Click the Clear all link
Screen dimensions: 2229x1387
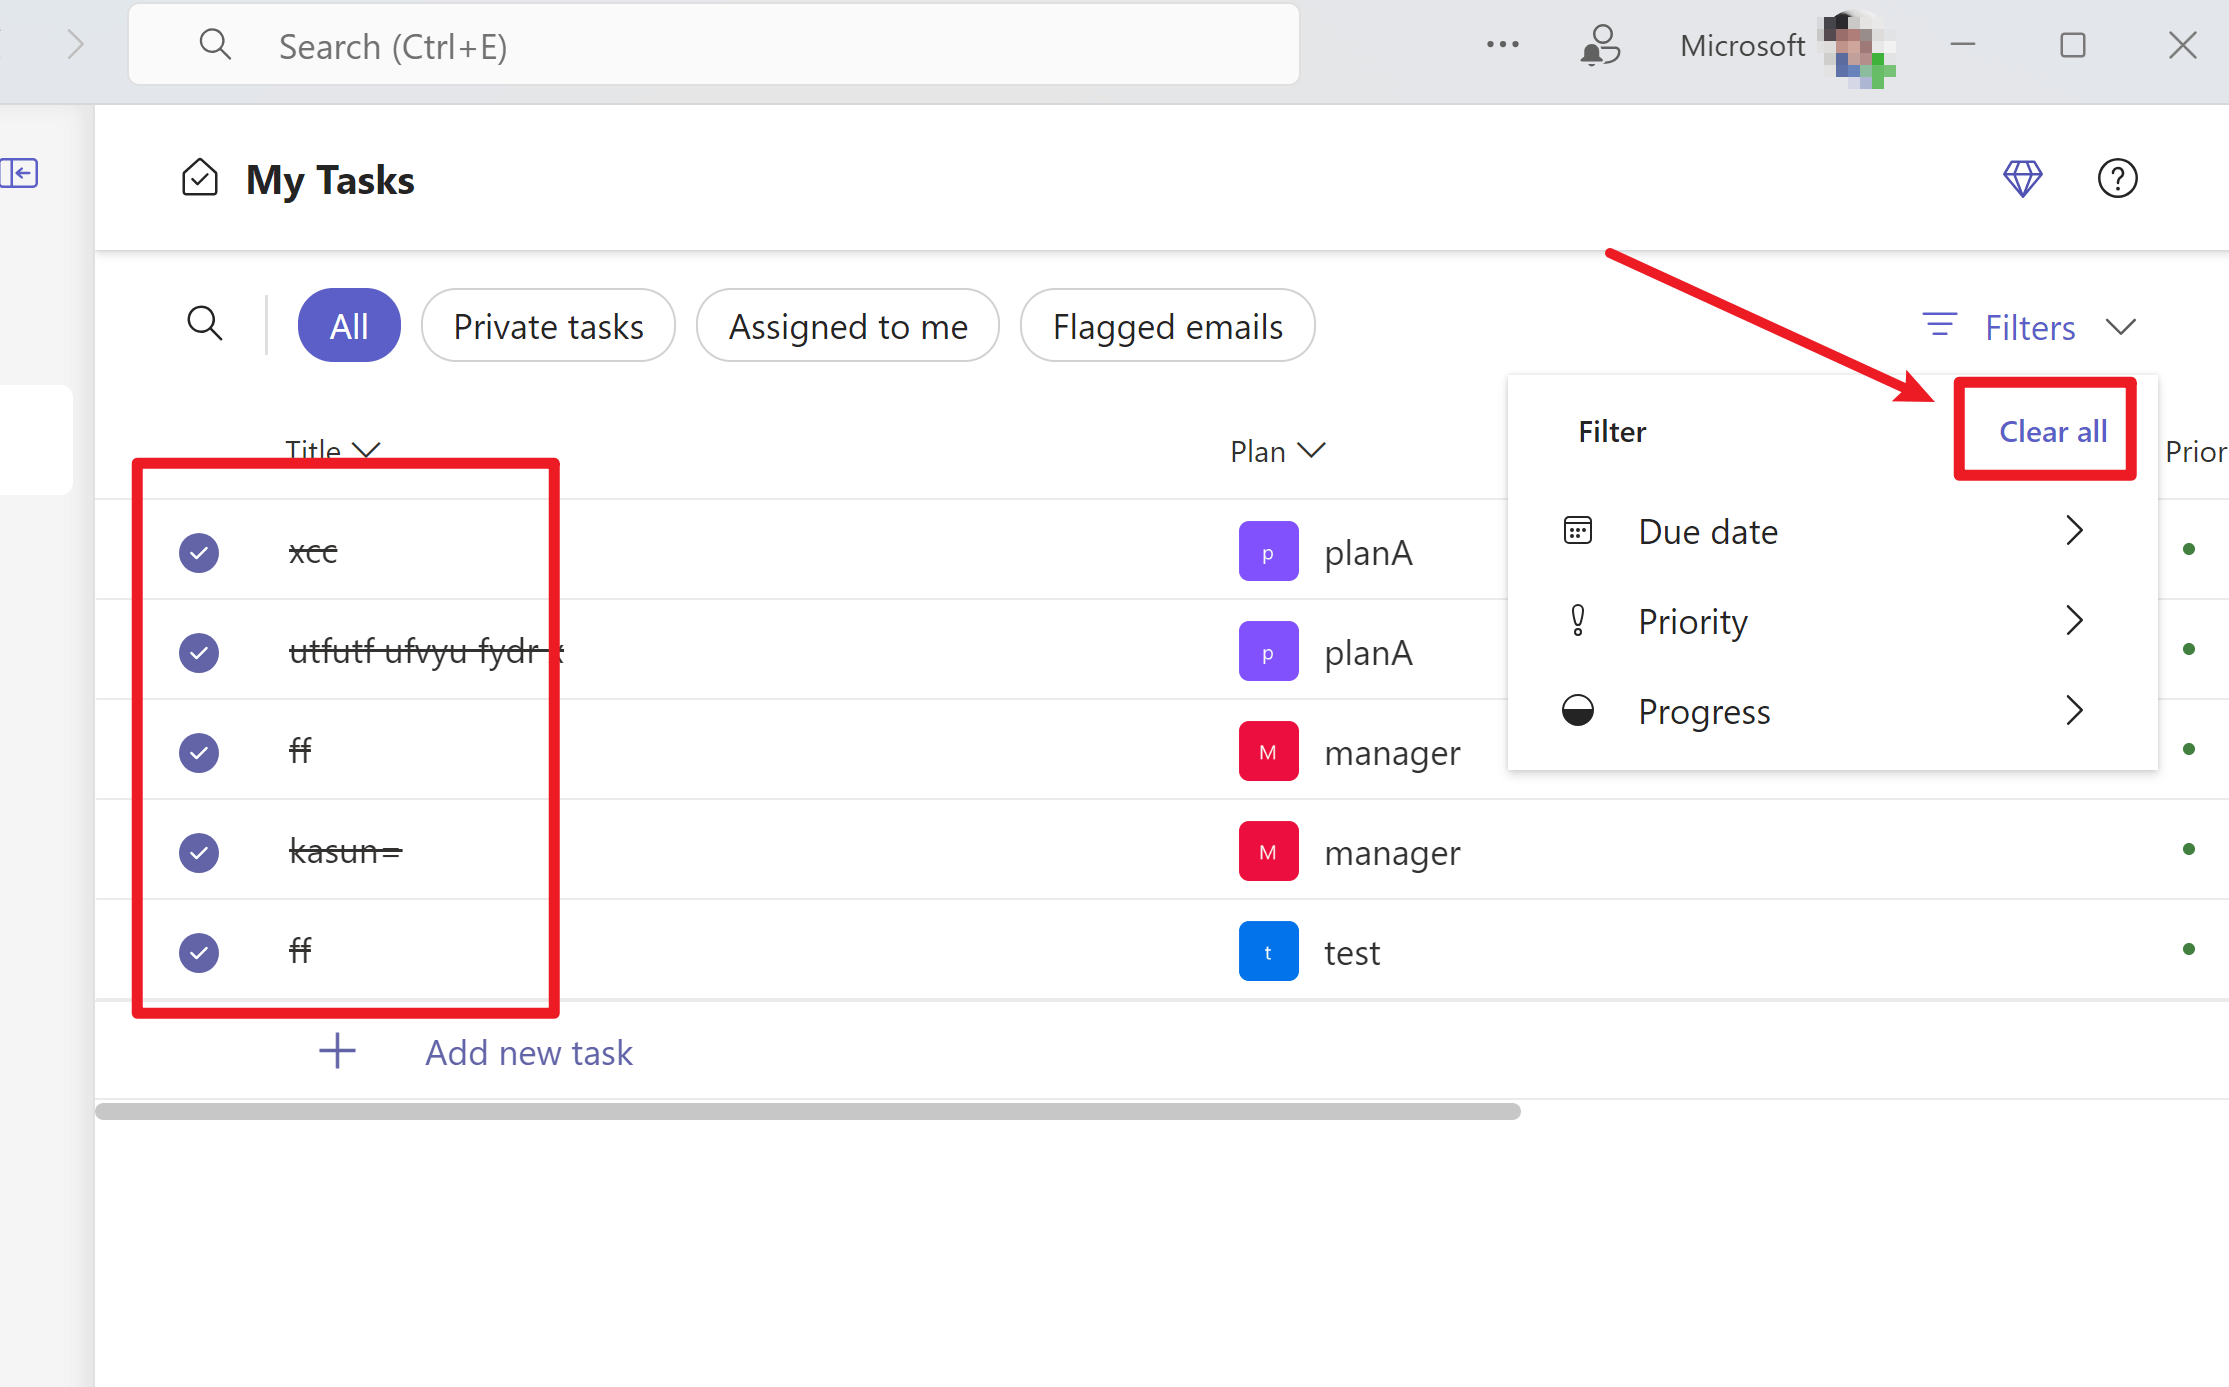(x=2053, y=431)
